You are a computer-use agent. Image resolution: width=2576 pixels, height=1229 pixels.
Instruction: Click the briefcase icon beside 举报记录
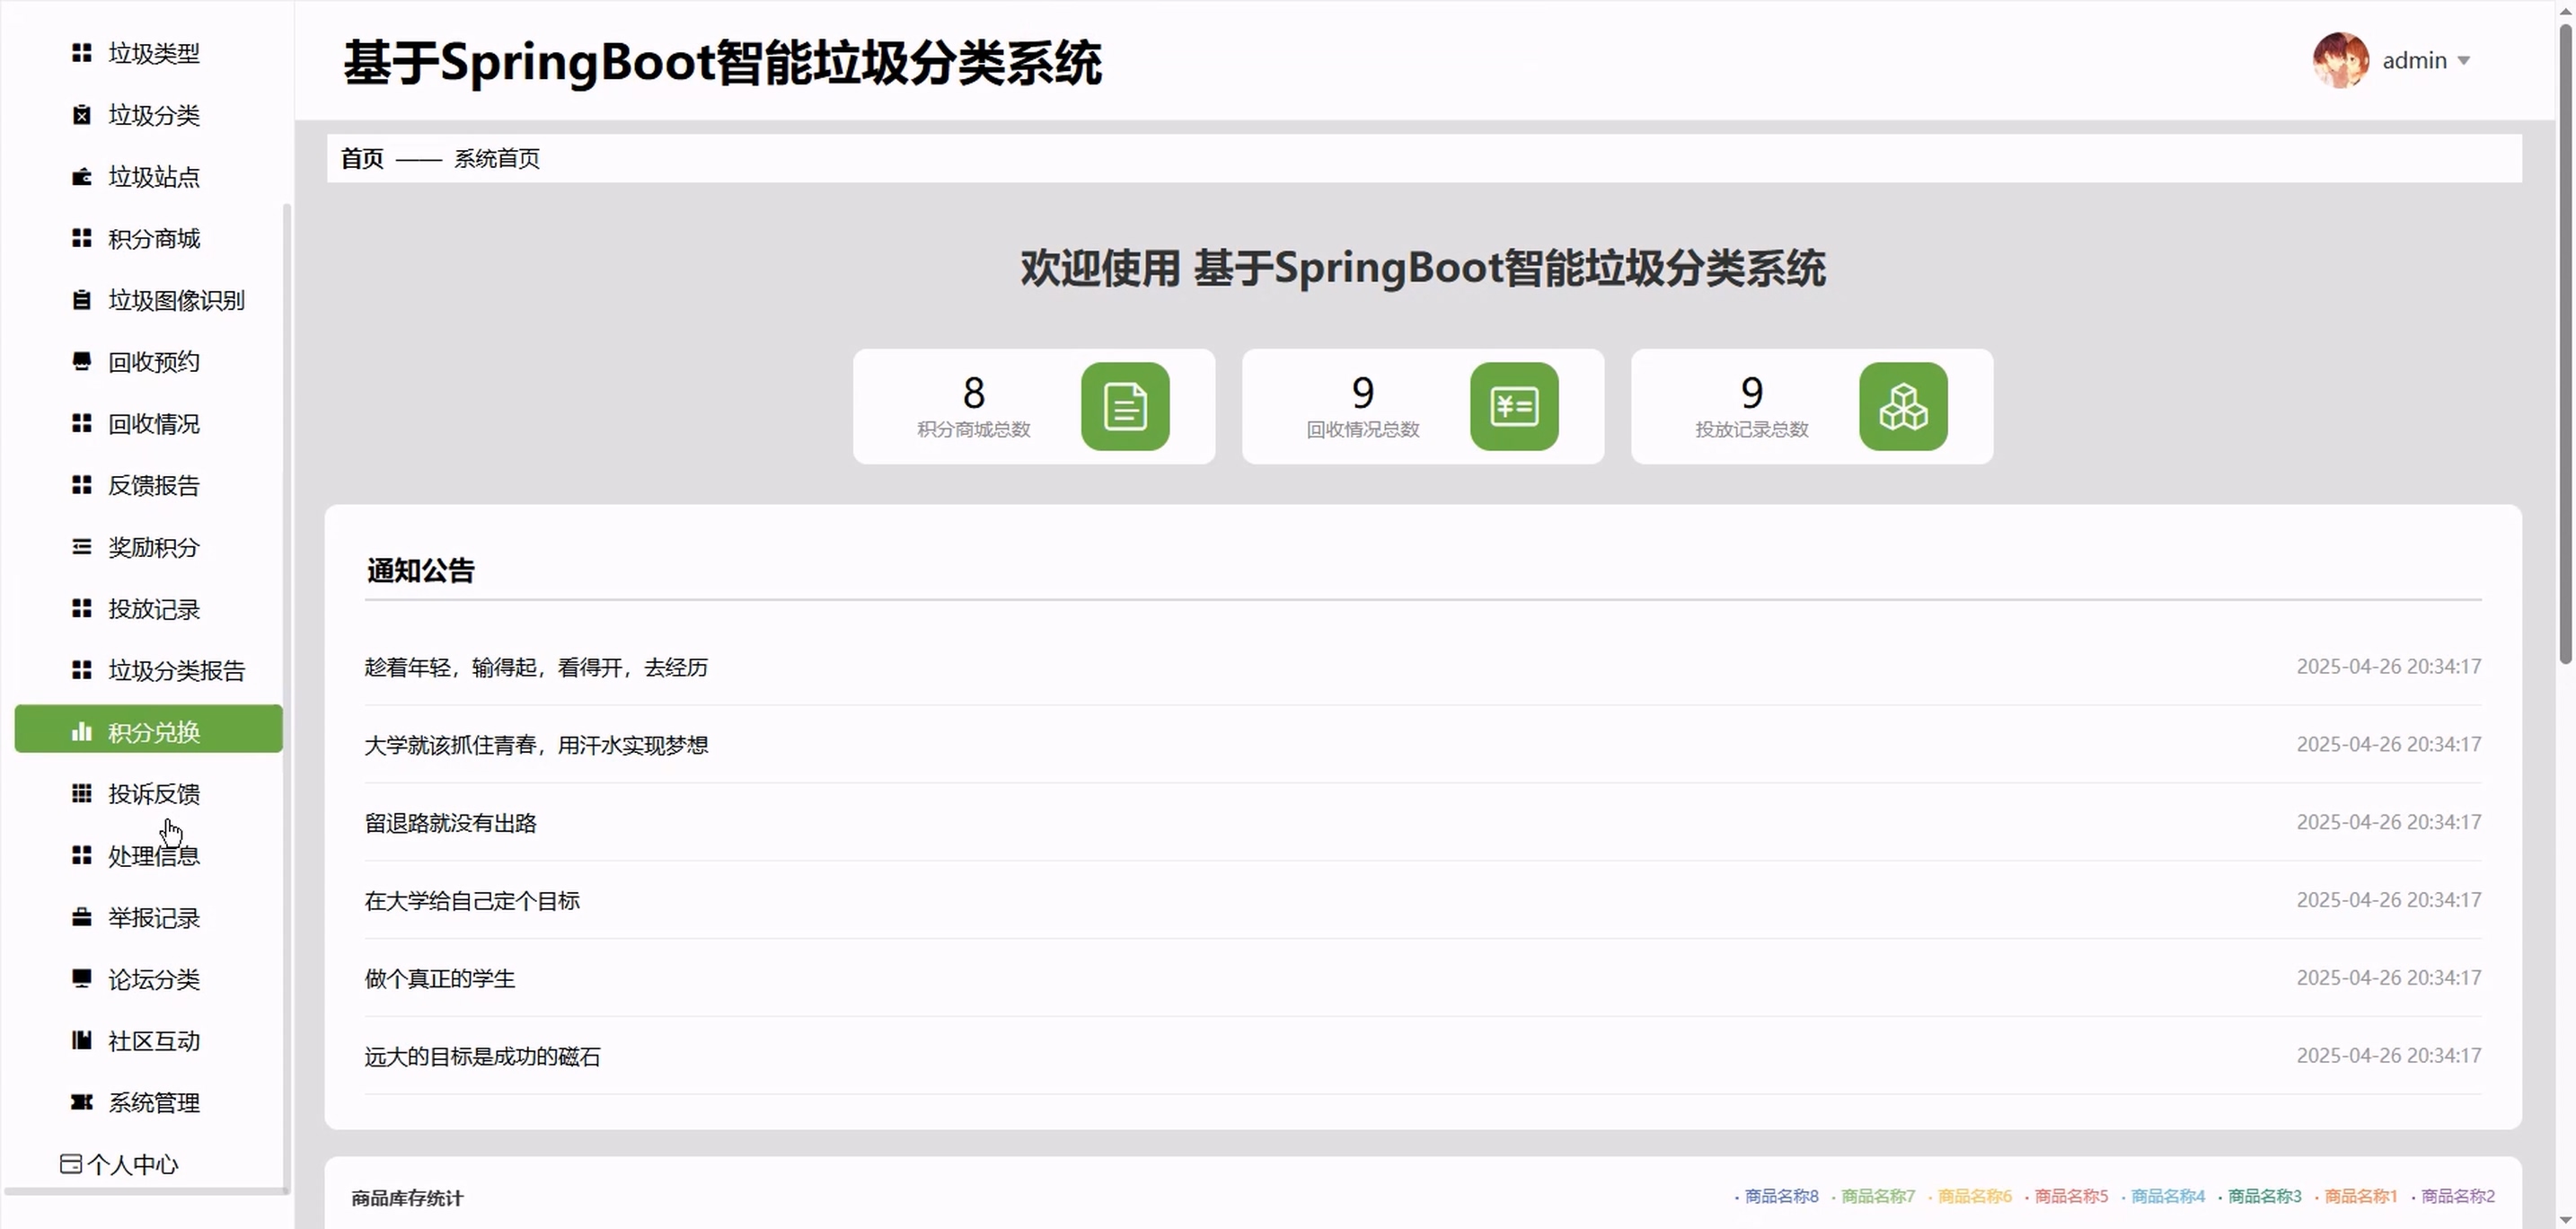[82, 918]
